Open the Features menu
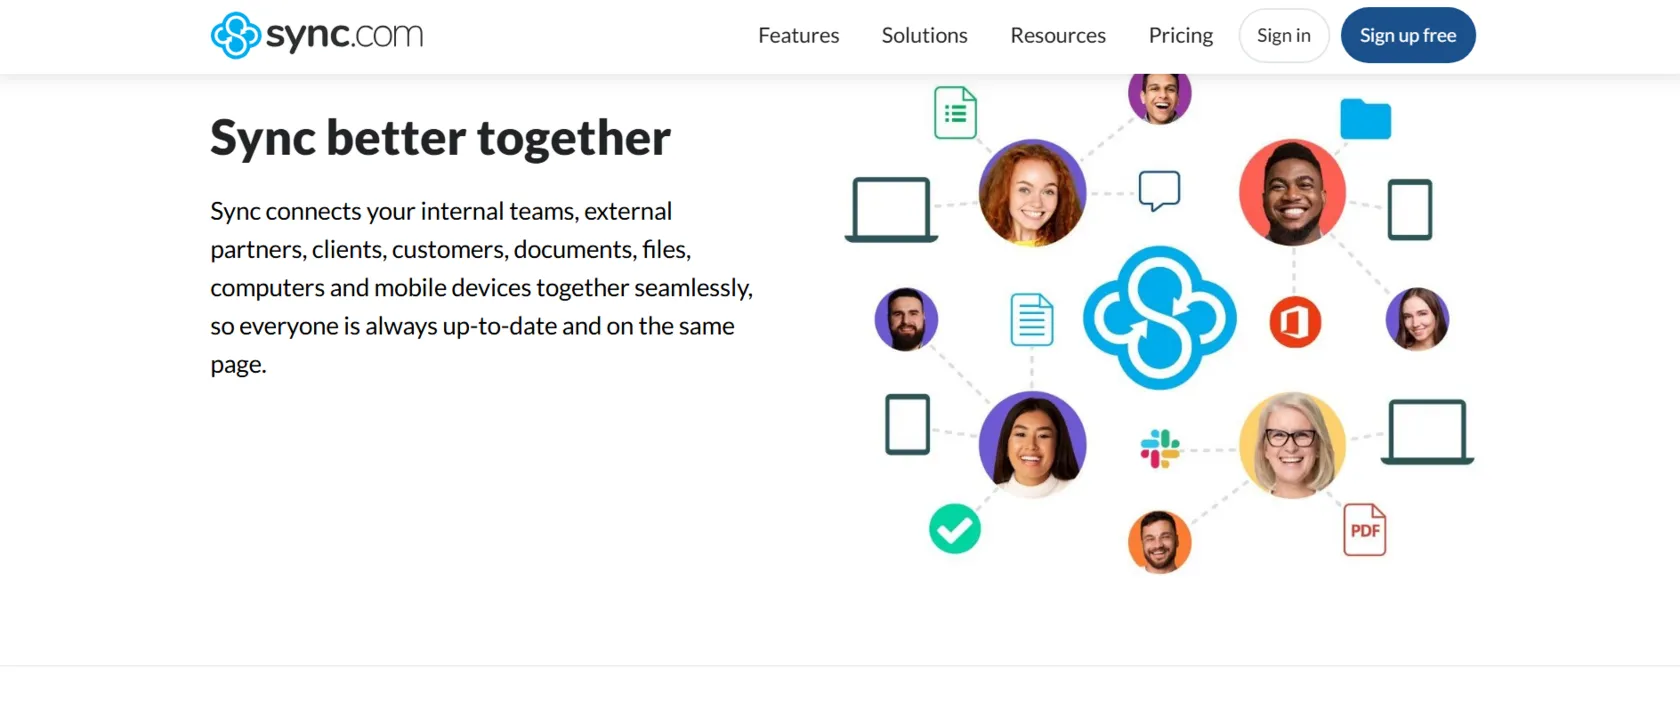Viewport: 1680px width, 701px height. pyautogui.click(x=798, y=36)
